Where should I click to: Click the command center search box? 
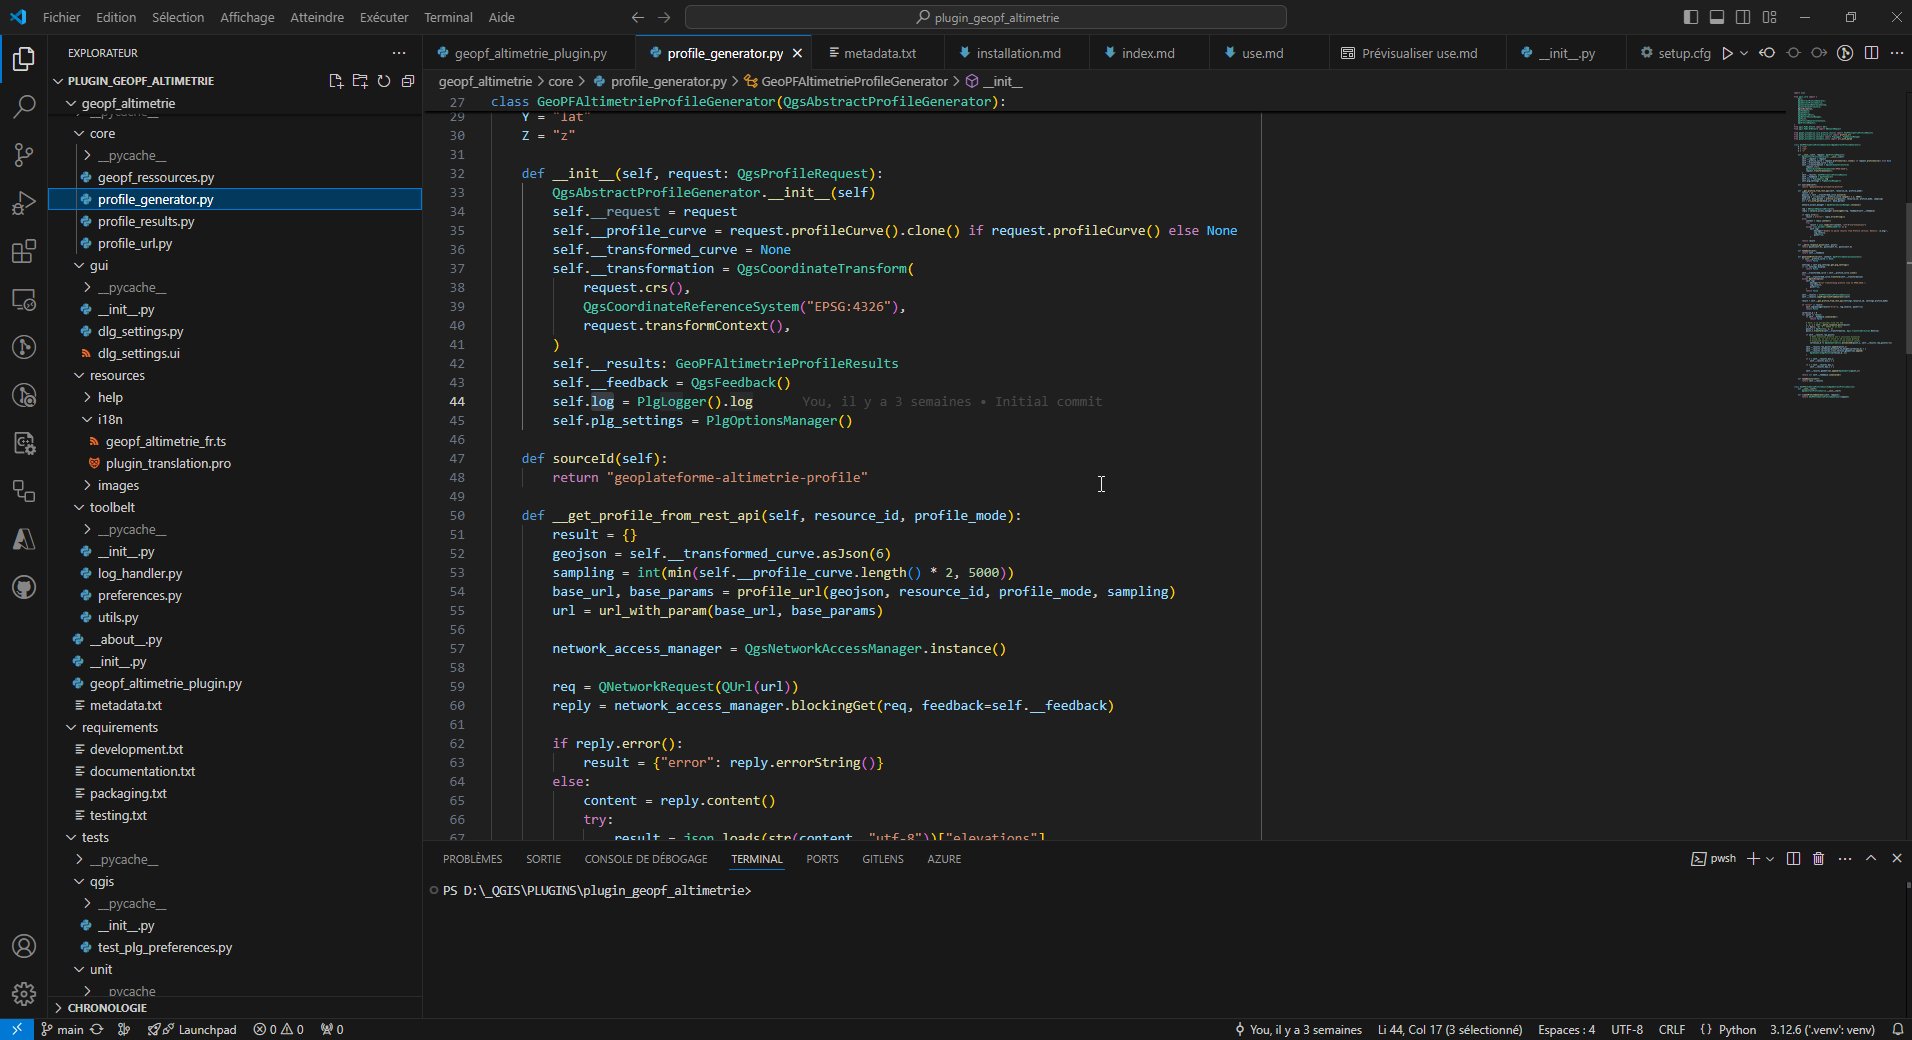tap(985, 17)
